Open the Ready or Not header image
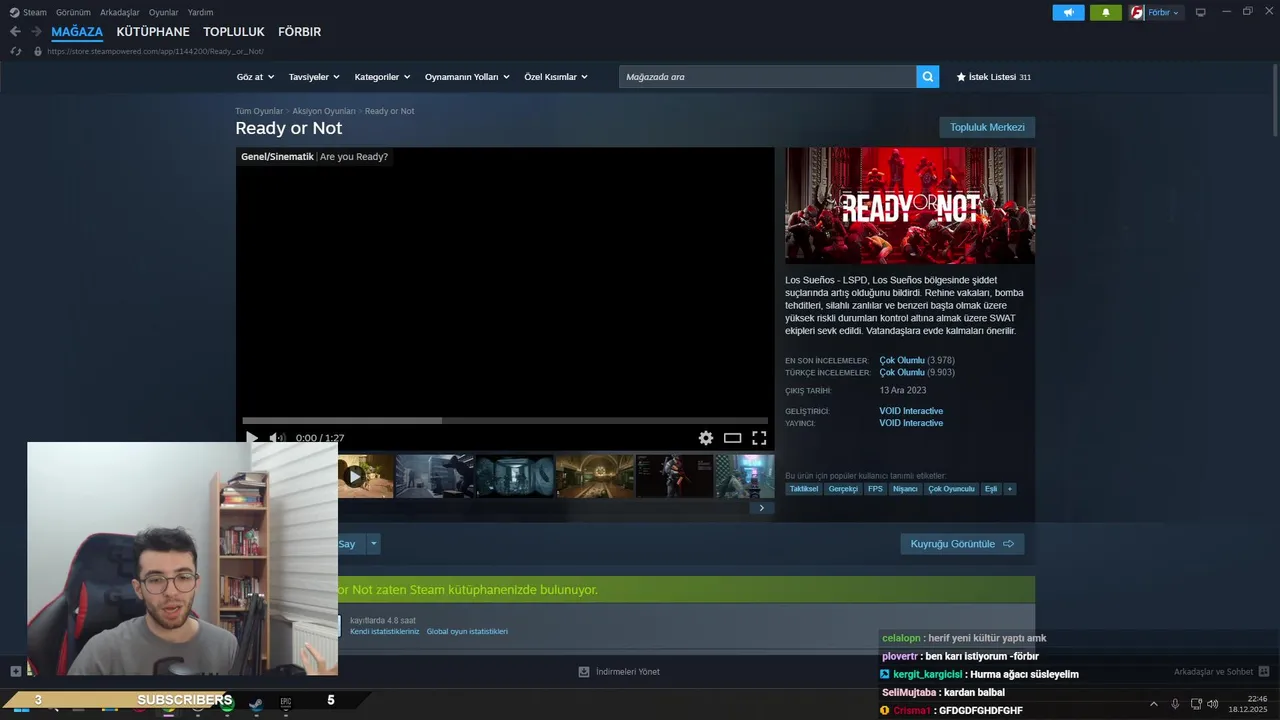Screen dimensions: 1280x720 (x=910, y=206)
